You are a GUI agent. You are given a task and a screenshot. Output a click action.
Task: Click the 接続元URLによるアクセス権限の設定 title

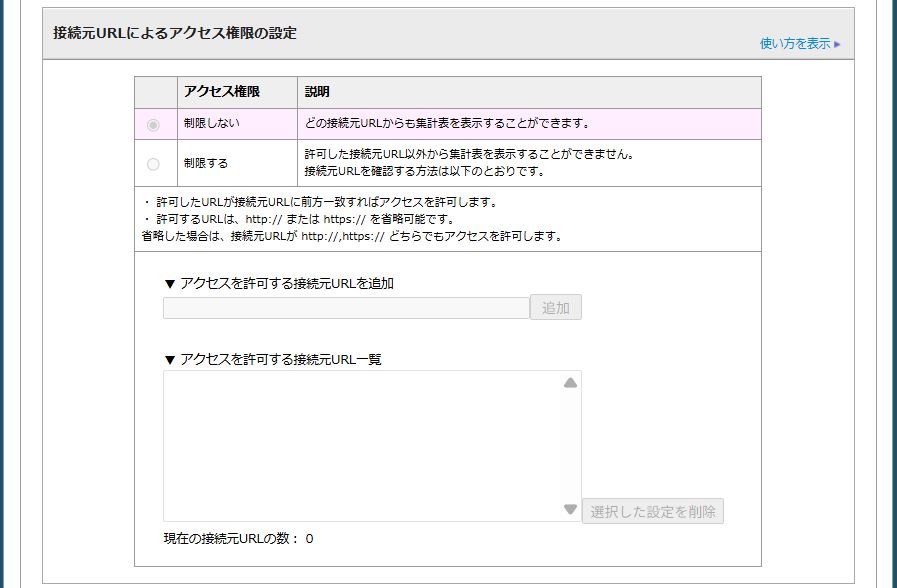coord(175,33)
